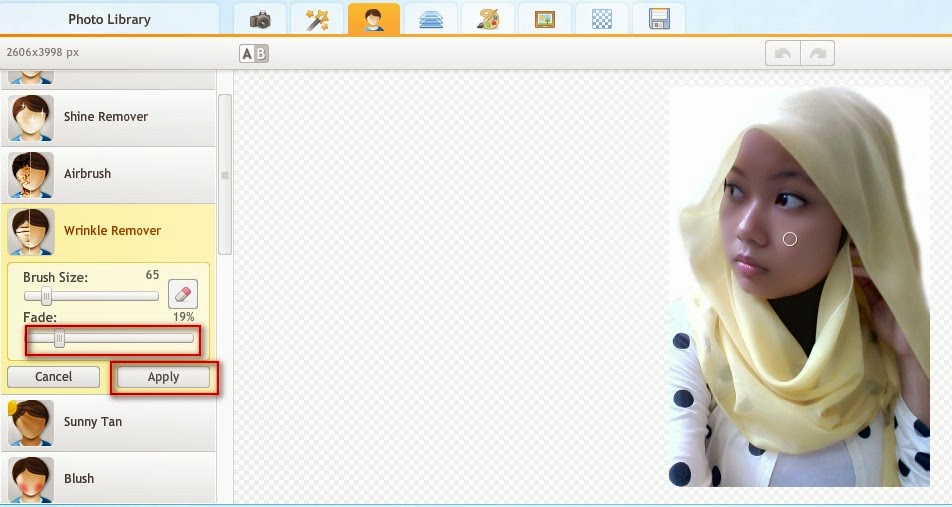This screenshot has width=952, height=507.
Task: Toggle the A/B compare view
Action: coord(254,53)
